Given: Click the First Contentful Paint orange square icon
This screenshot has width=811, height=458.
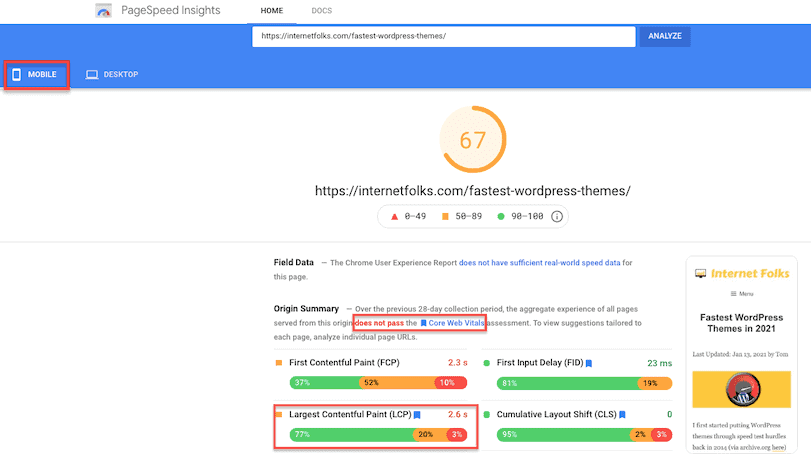Looking at the screenshot, I should (279, 363).
